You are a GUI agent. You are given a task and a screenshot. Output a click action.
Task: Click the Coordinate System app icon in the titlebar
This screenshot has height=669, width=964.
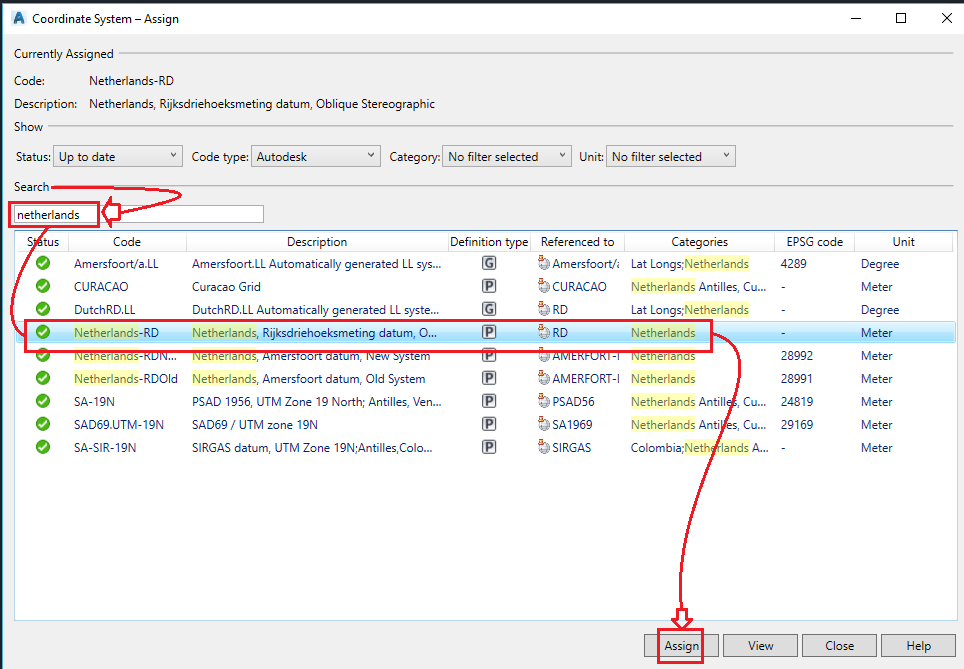[18, 17]
